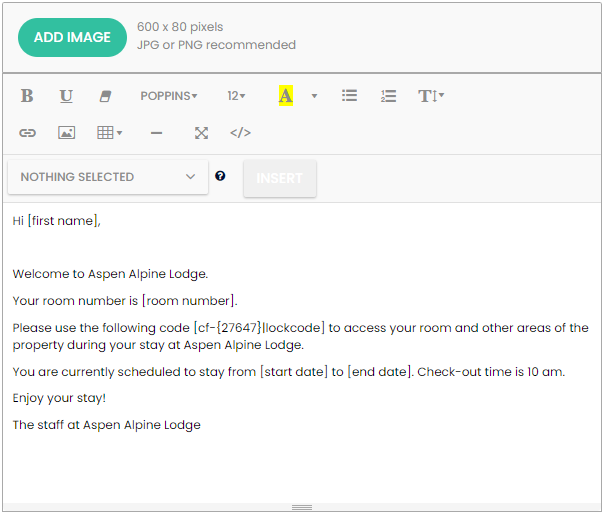
Task: Open the table insert dropdown
Action: point(109,132)
